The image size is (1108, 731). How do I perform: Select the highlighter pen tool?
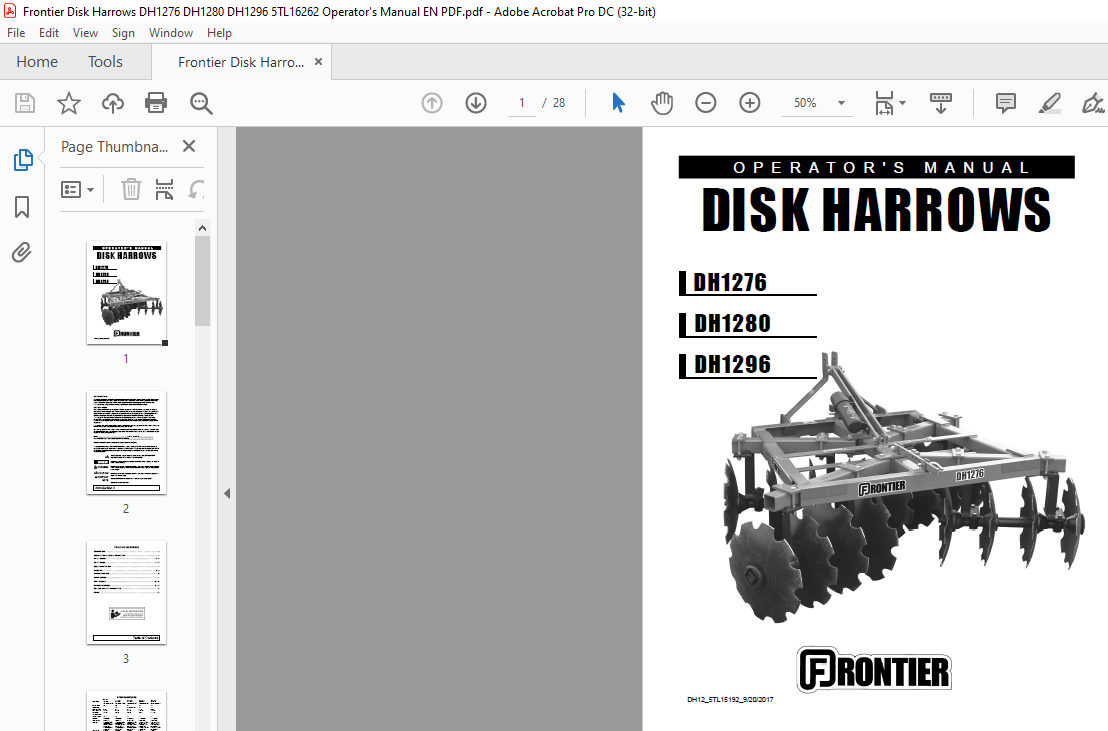pos(1049,103)
